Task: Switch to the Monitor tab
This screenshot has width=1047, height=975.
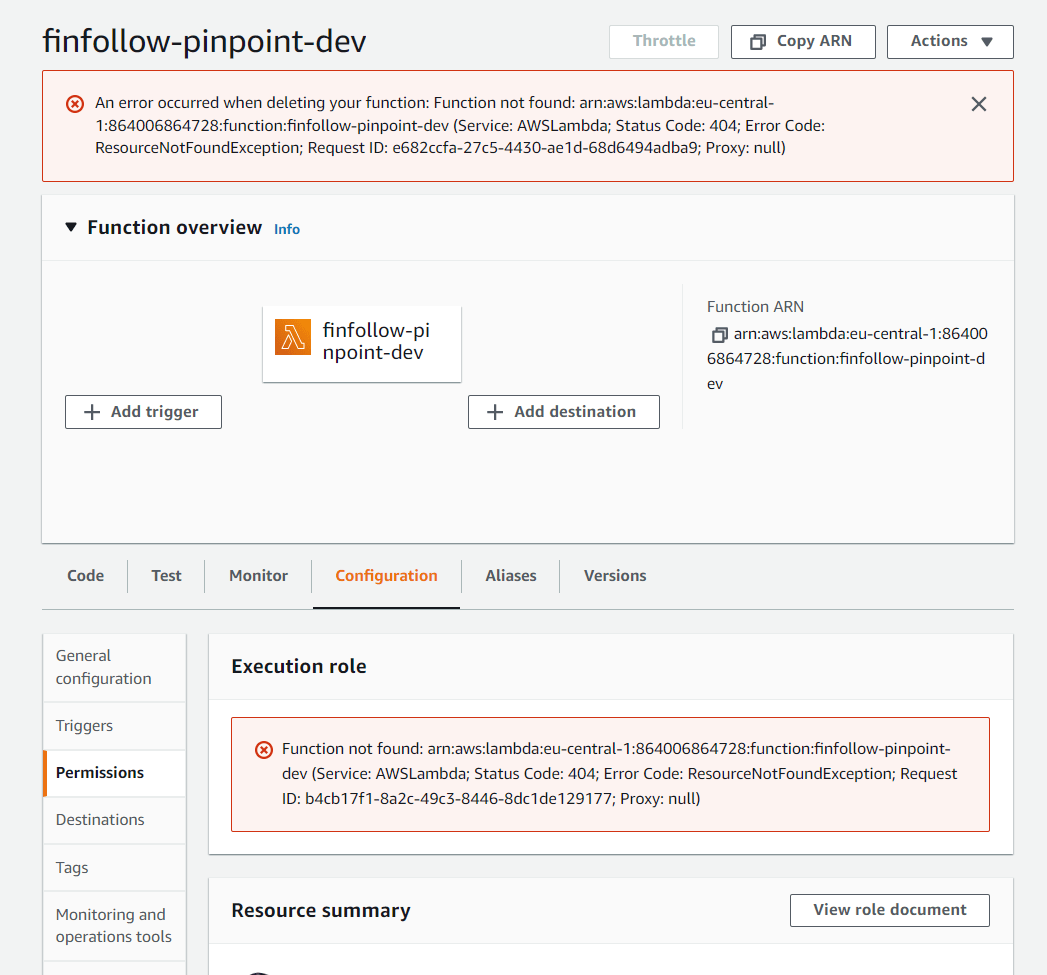Action: 257,575
